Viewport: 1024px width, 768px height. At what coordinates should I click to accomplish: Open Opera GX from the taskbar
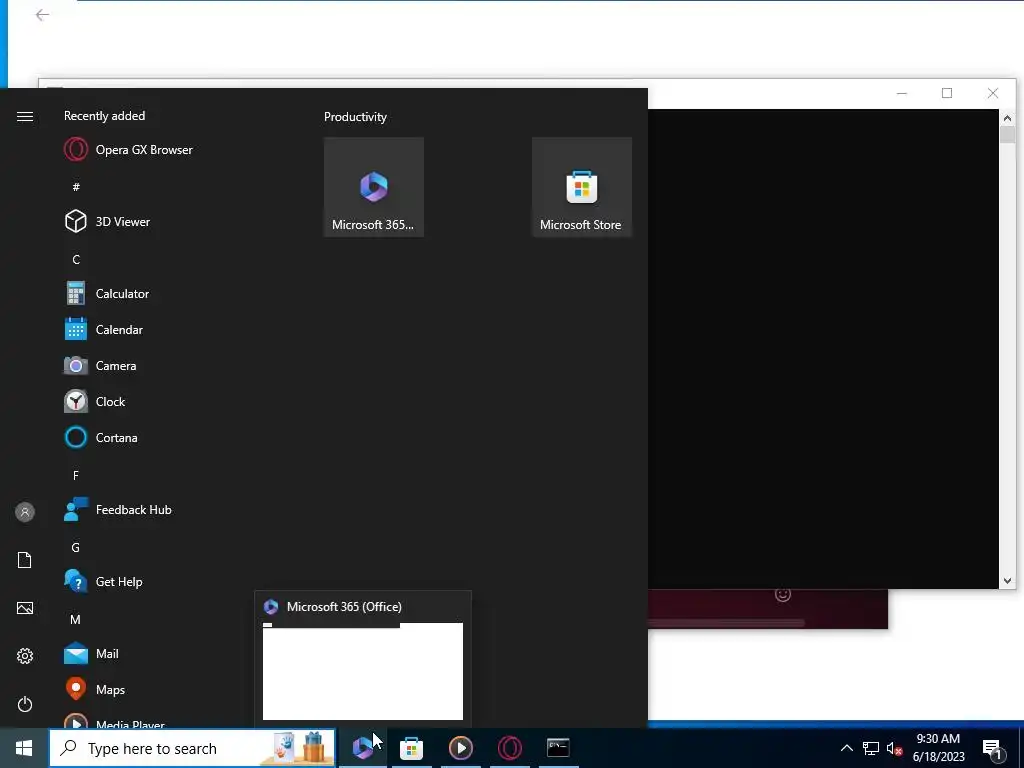coord(509,748)
